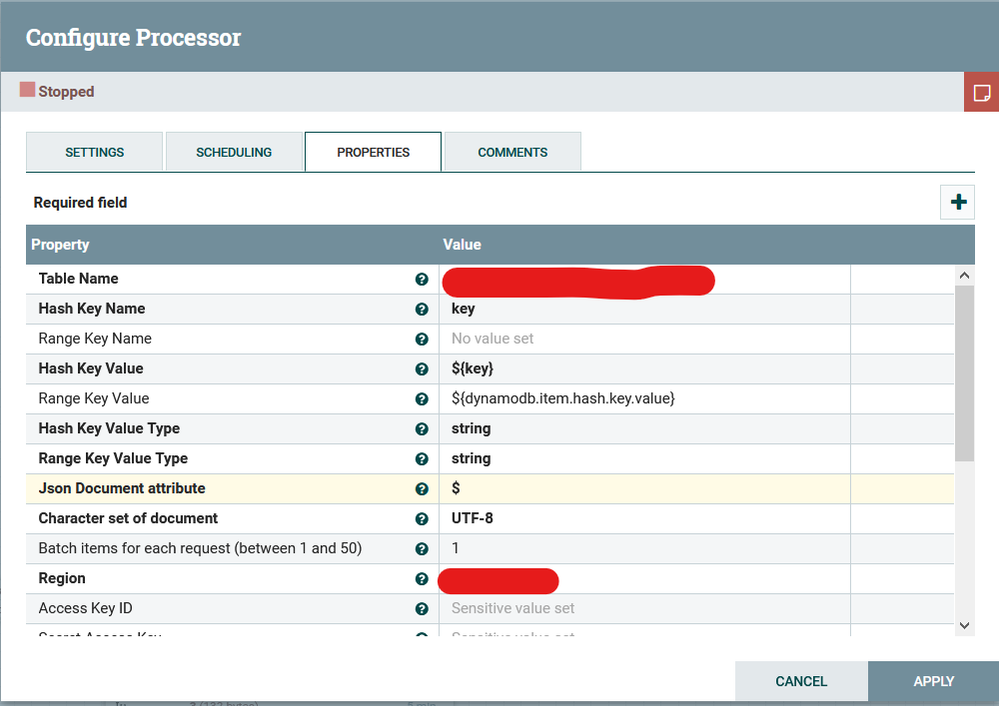Open help icon for Json Document attribute
The height and width of the screenshot is (706, 999).
coord(421,489)
